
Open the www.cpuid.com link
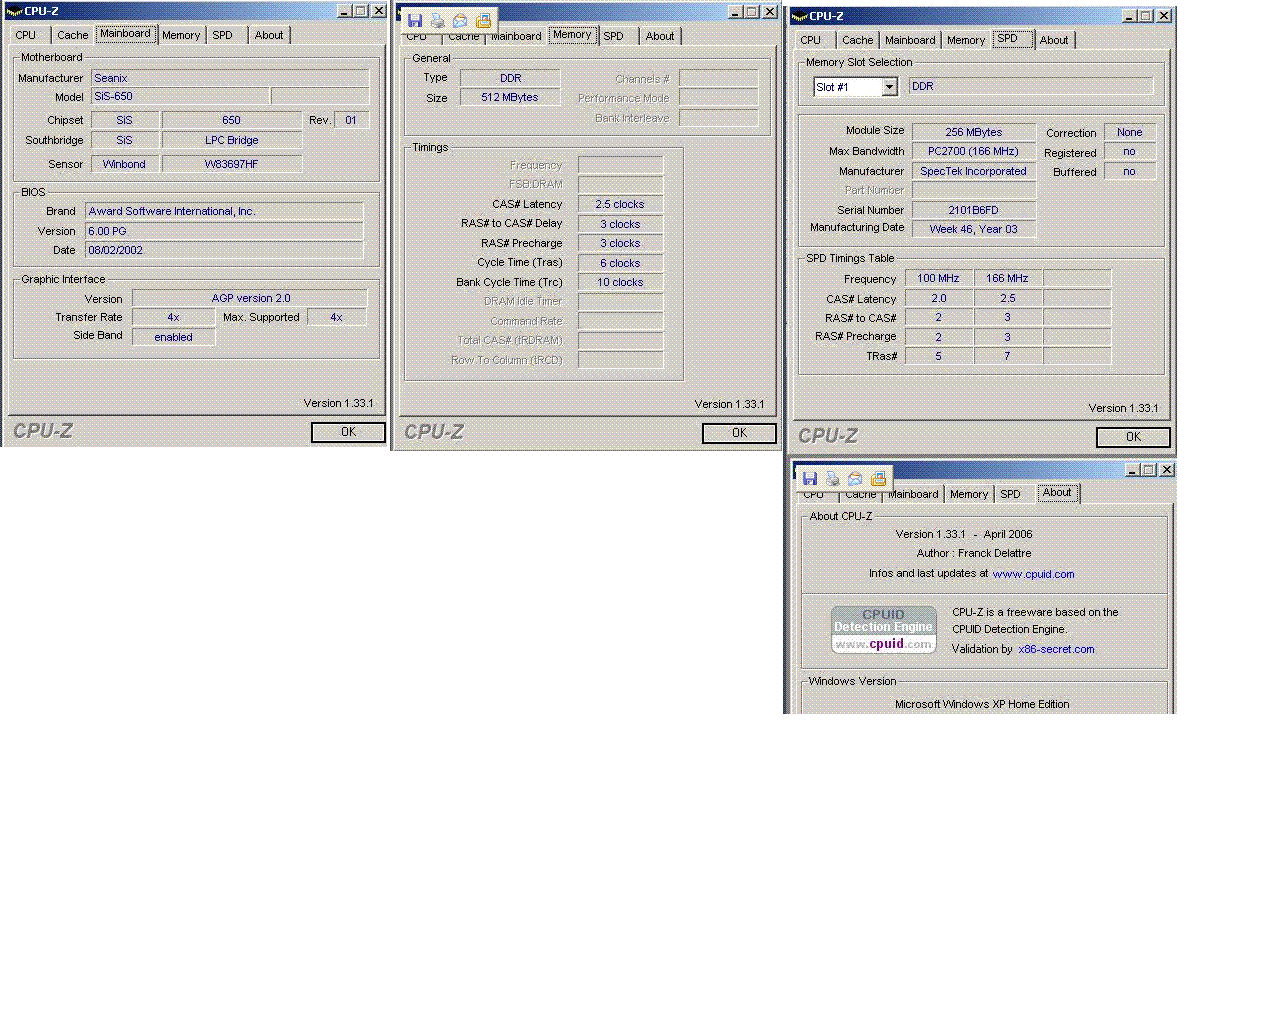click(1033, 574)
